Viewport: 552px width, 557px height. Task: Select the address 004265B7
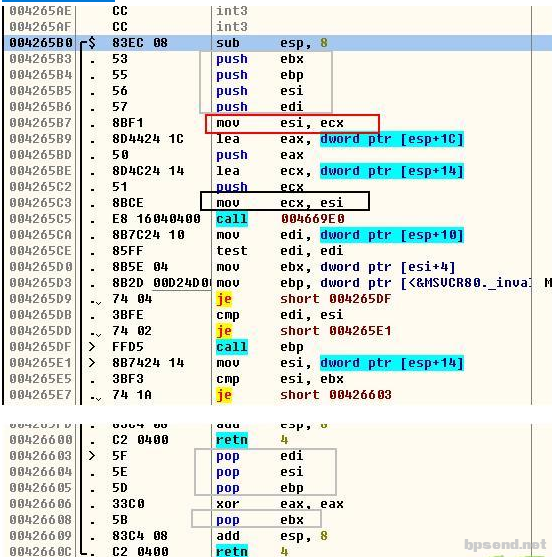(x=41, y=123)
